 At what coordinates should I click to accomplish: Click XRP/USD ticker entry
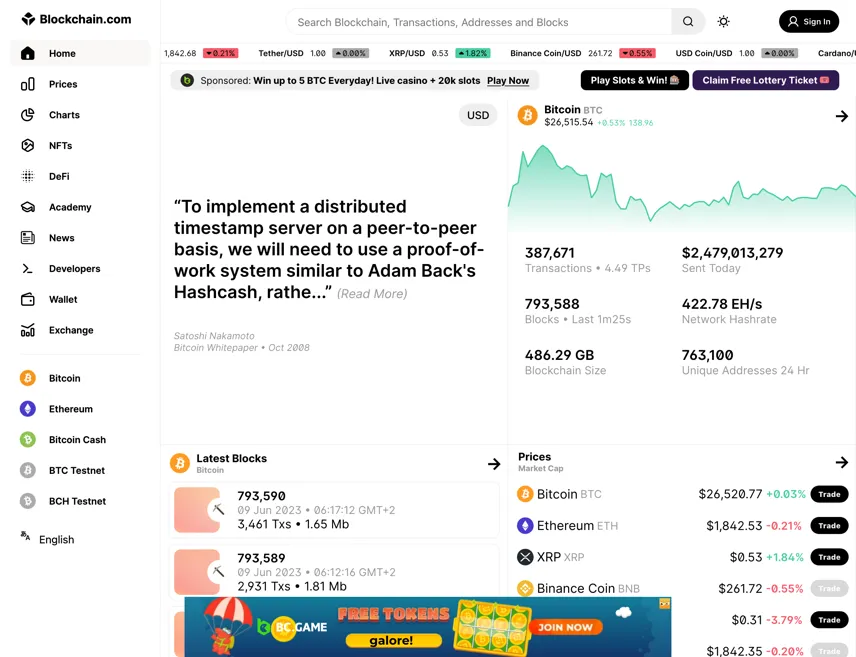[439, 53]
